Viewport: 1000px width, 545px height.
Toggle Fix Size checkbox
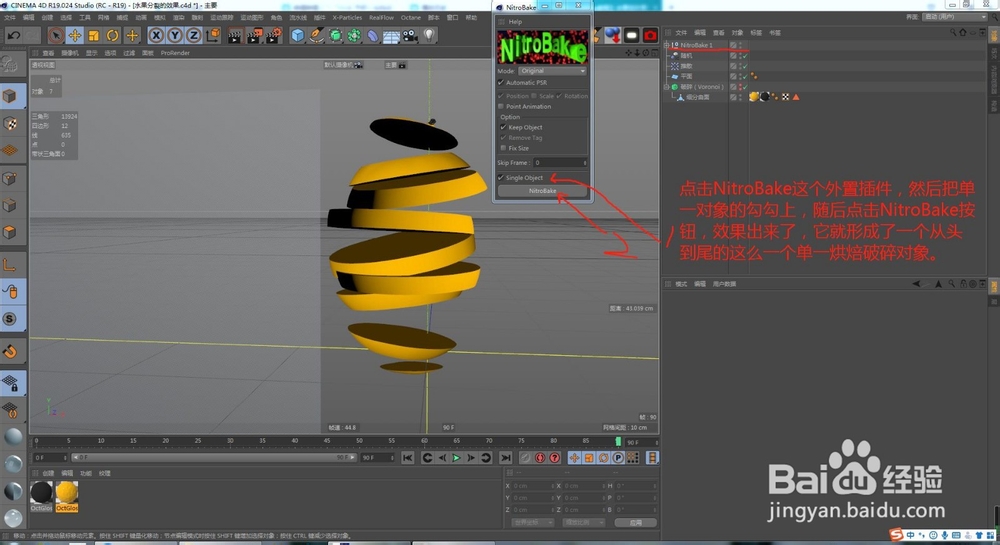point(503,148)
